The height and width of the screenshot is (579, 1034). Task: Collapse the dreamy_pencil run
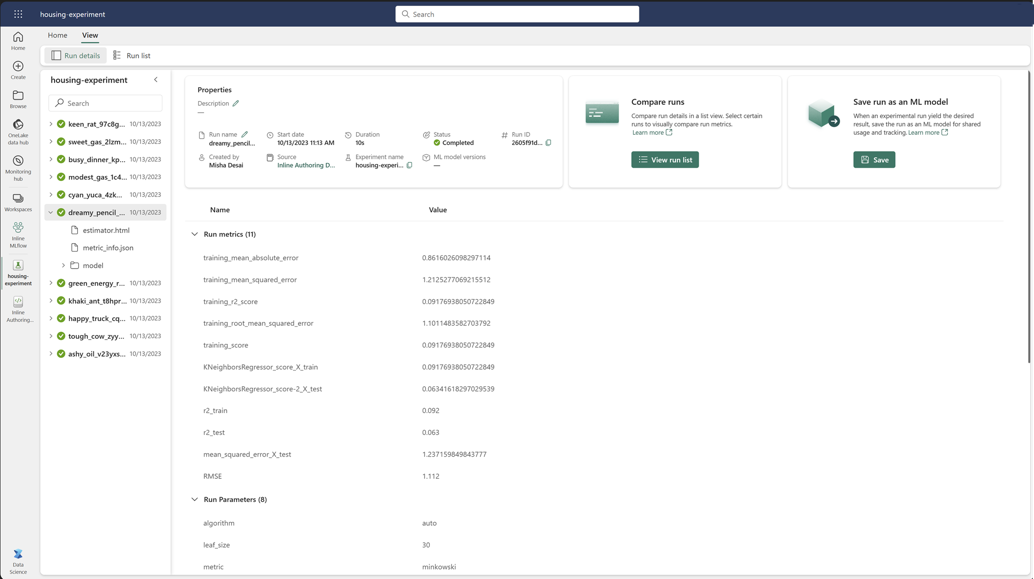click(x=51, y=212)
